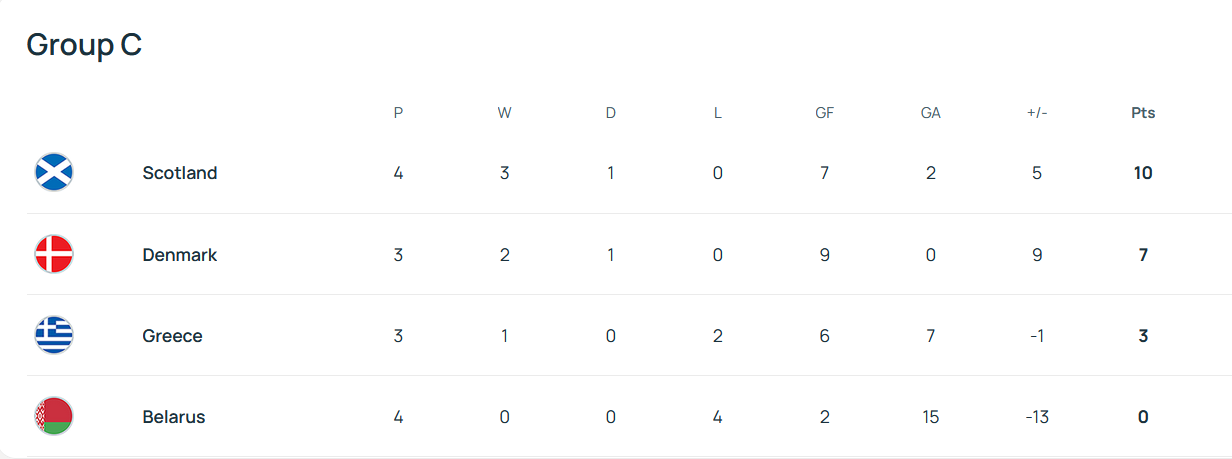Click Belarus goal difference -13
Viewport: 1232px width, 459px height.
[x=1037, y=417]
